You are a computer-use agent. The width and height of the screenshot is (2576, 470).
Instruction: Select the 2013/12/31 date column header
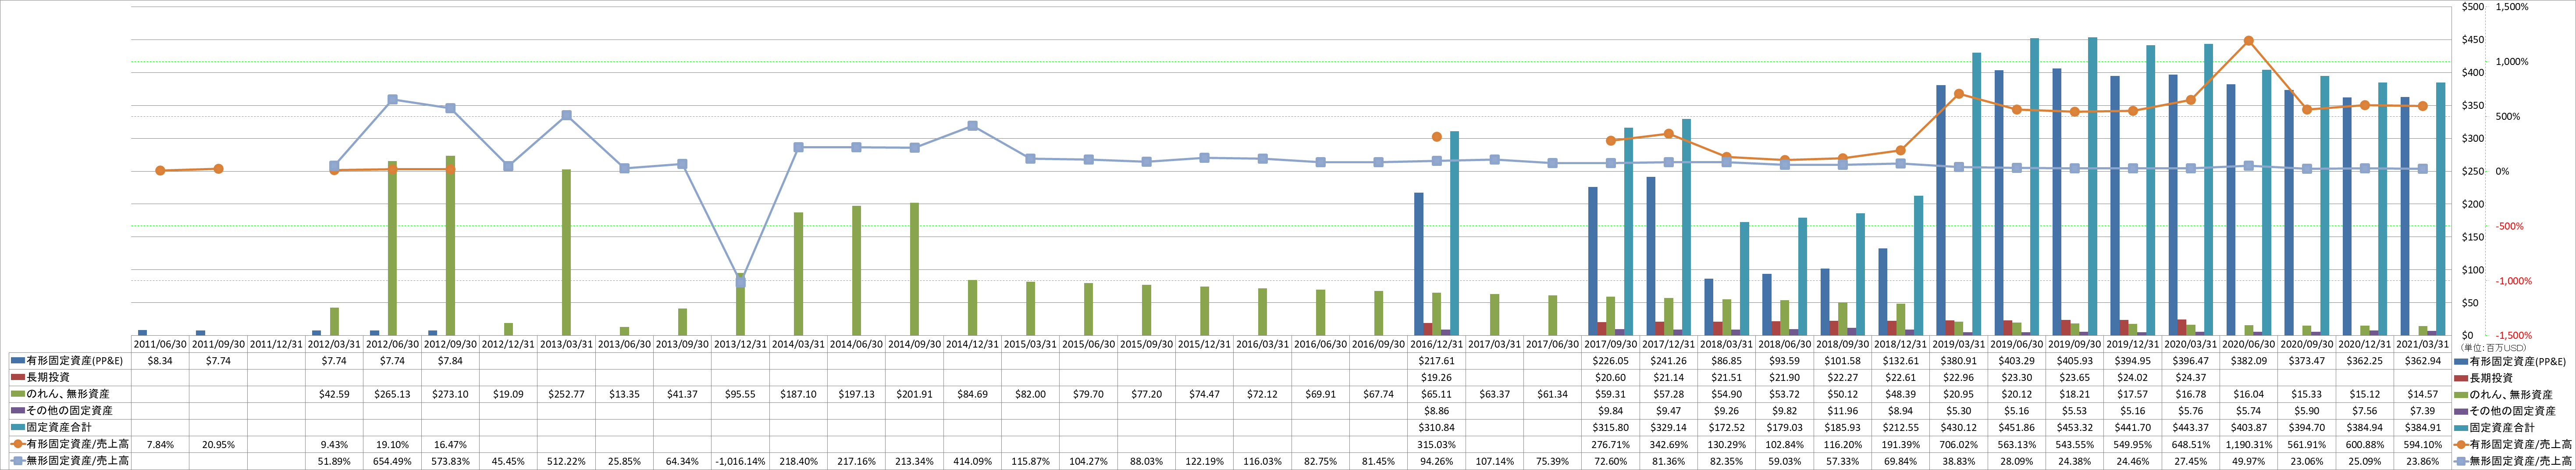coord(740,344)
